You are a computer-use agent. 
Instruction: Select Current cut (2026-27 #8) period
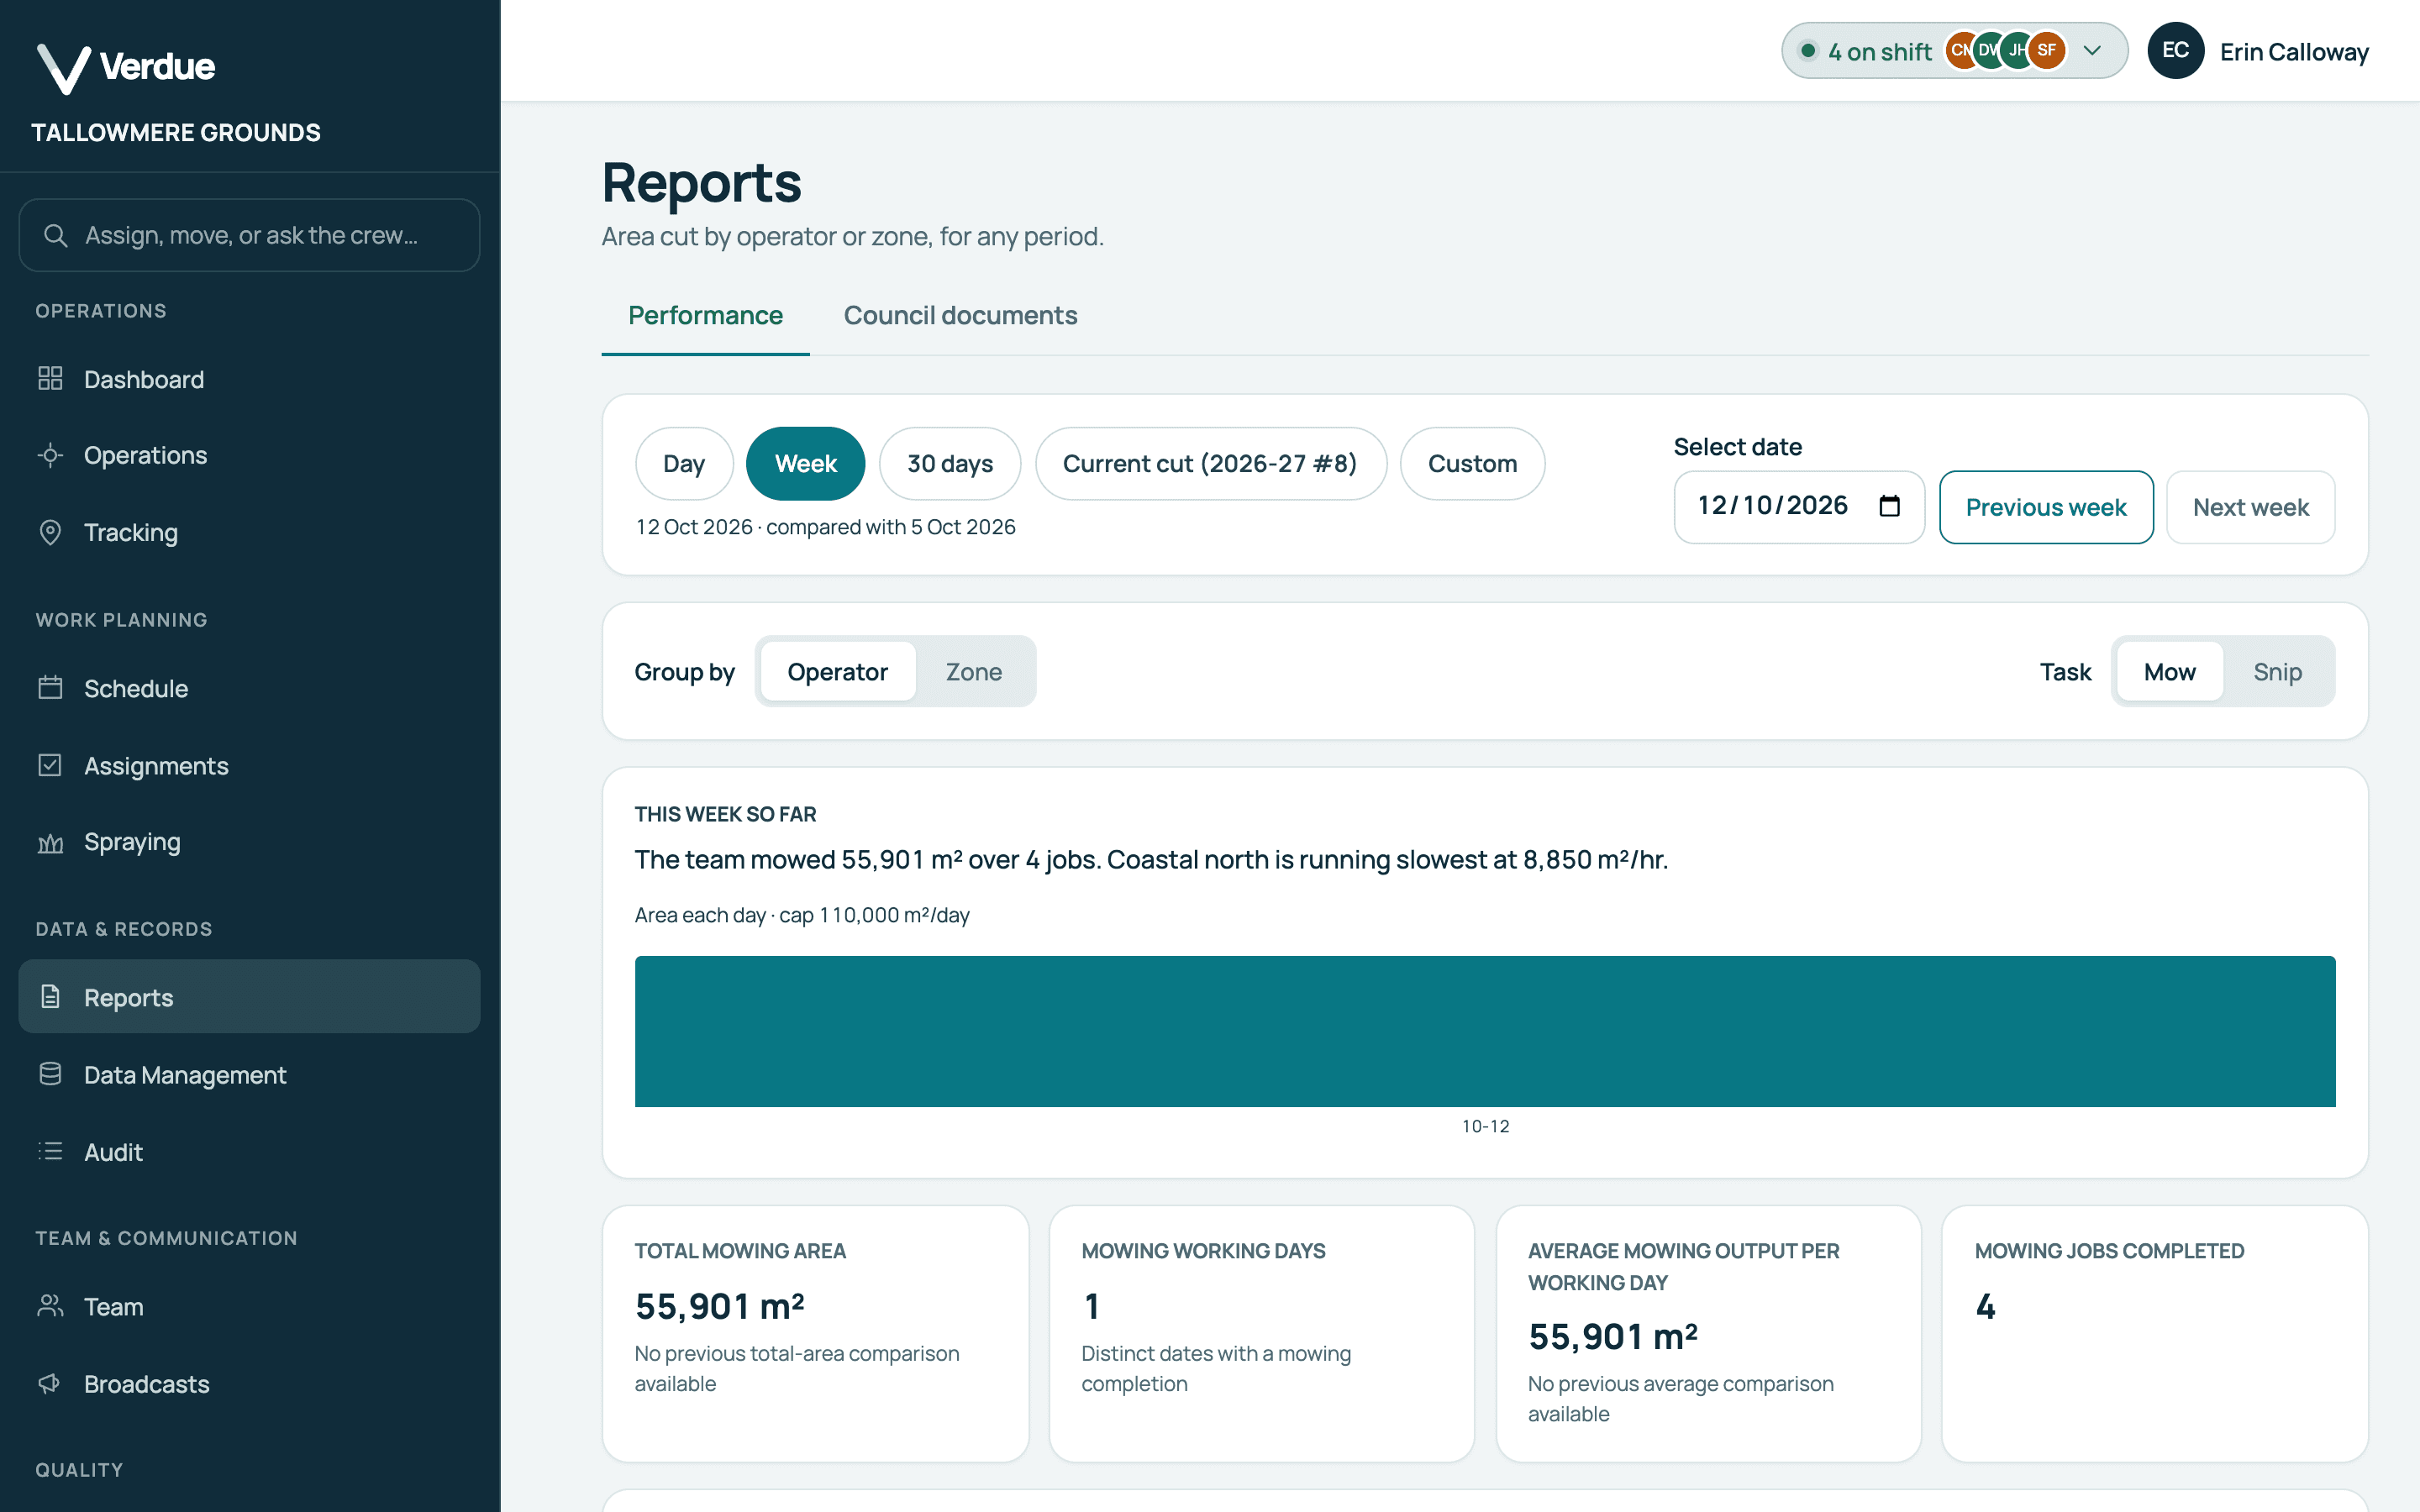pos(1210,463)
